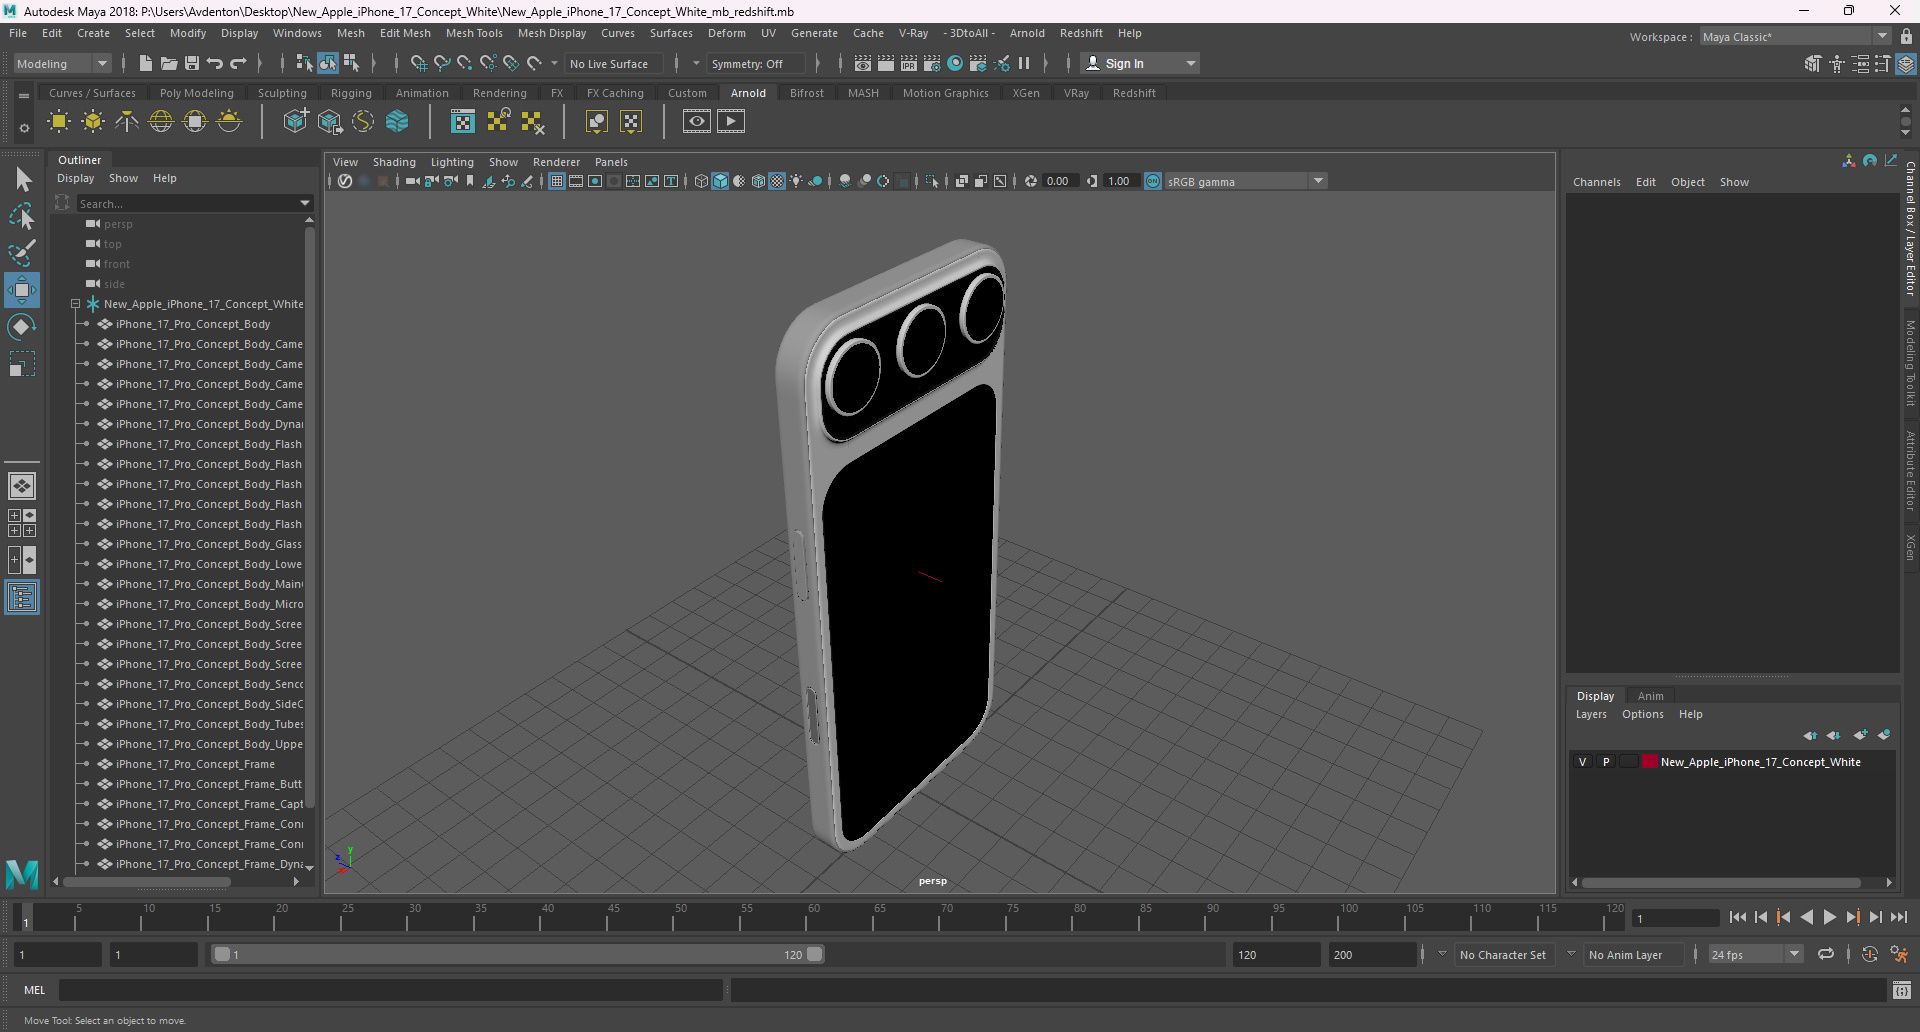
Task: Switch to four view layout
Action: pos(22,523)
